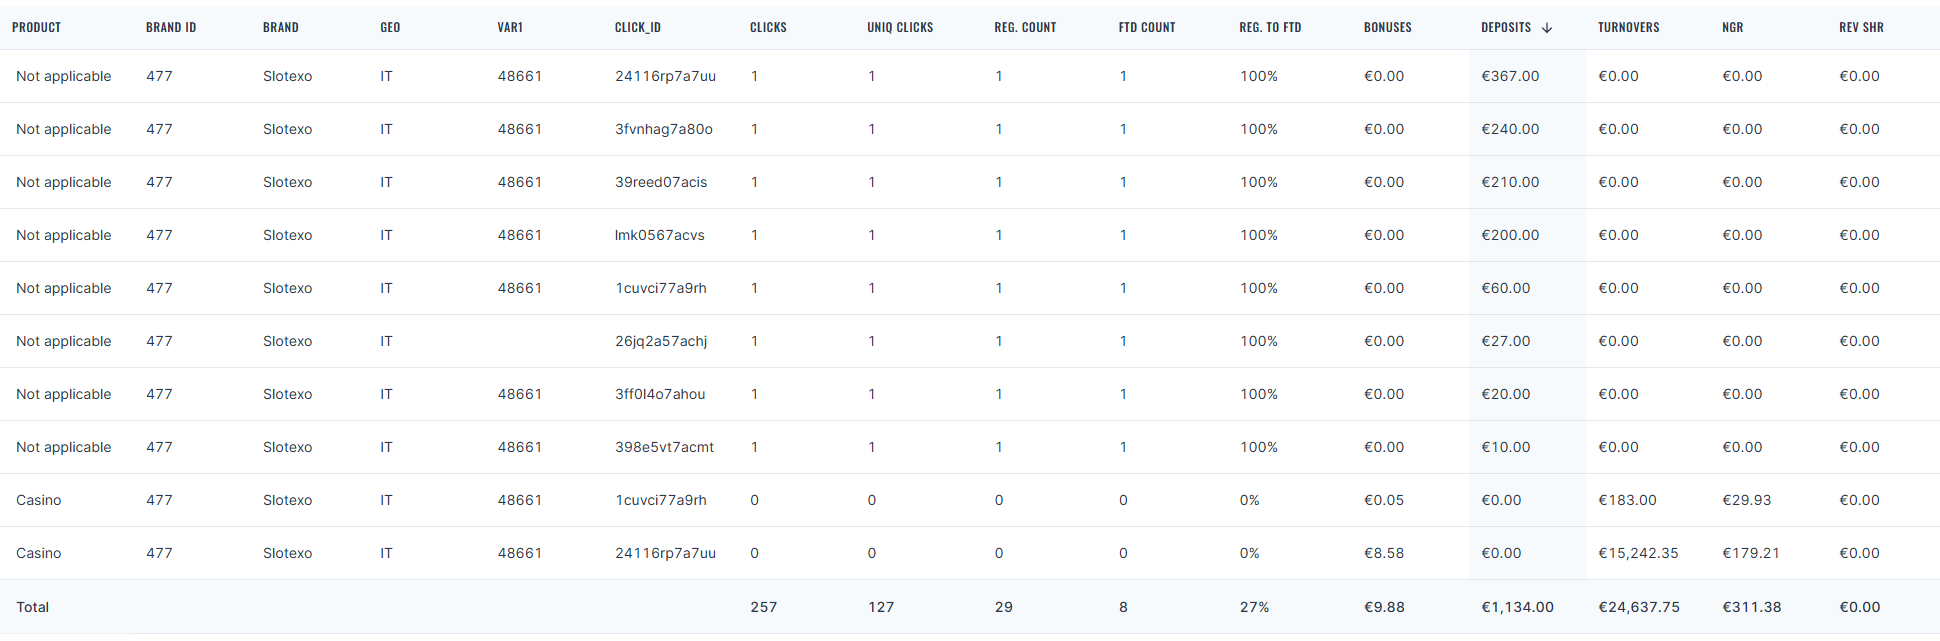1940x641 pixels.
Task: Click total turnovers €24,637.75
Action: click(1639, 607)
